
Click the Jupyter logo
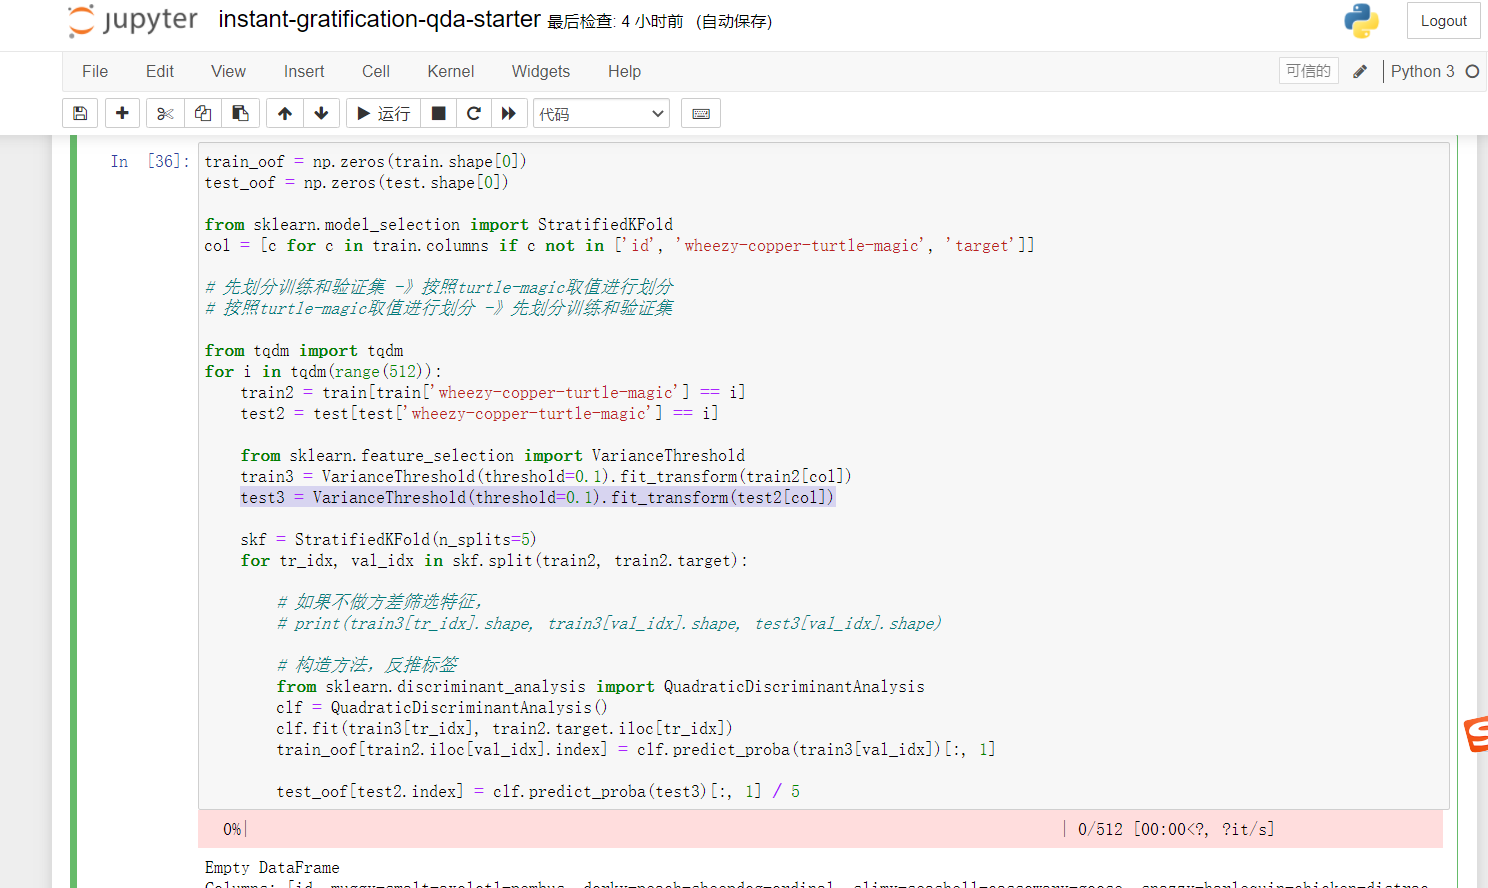click(132, 21)
